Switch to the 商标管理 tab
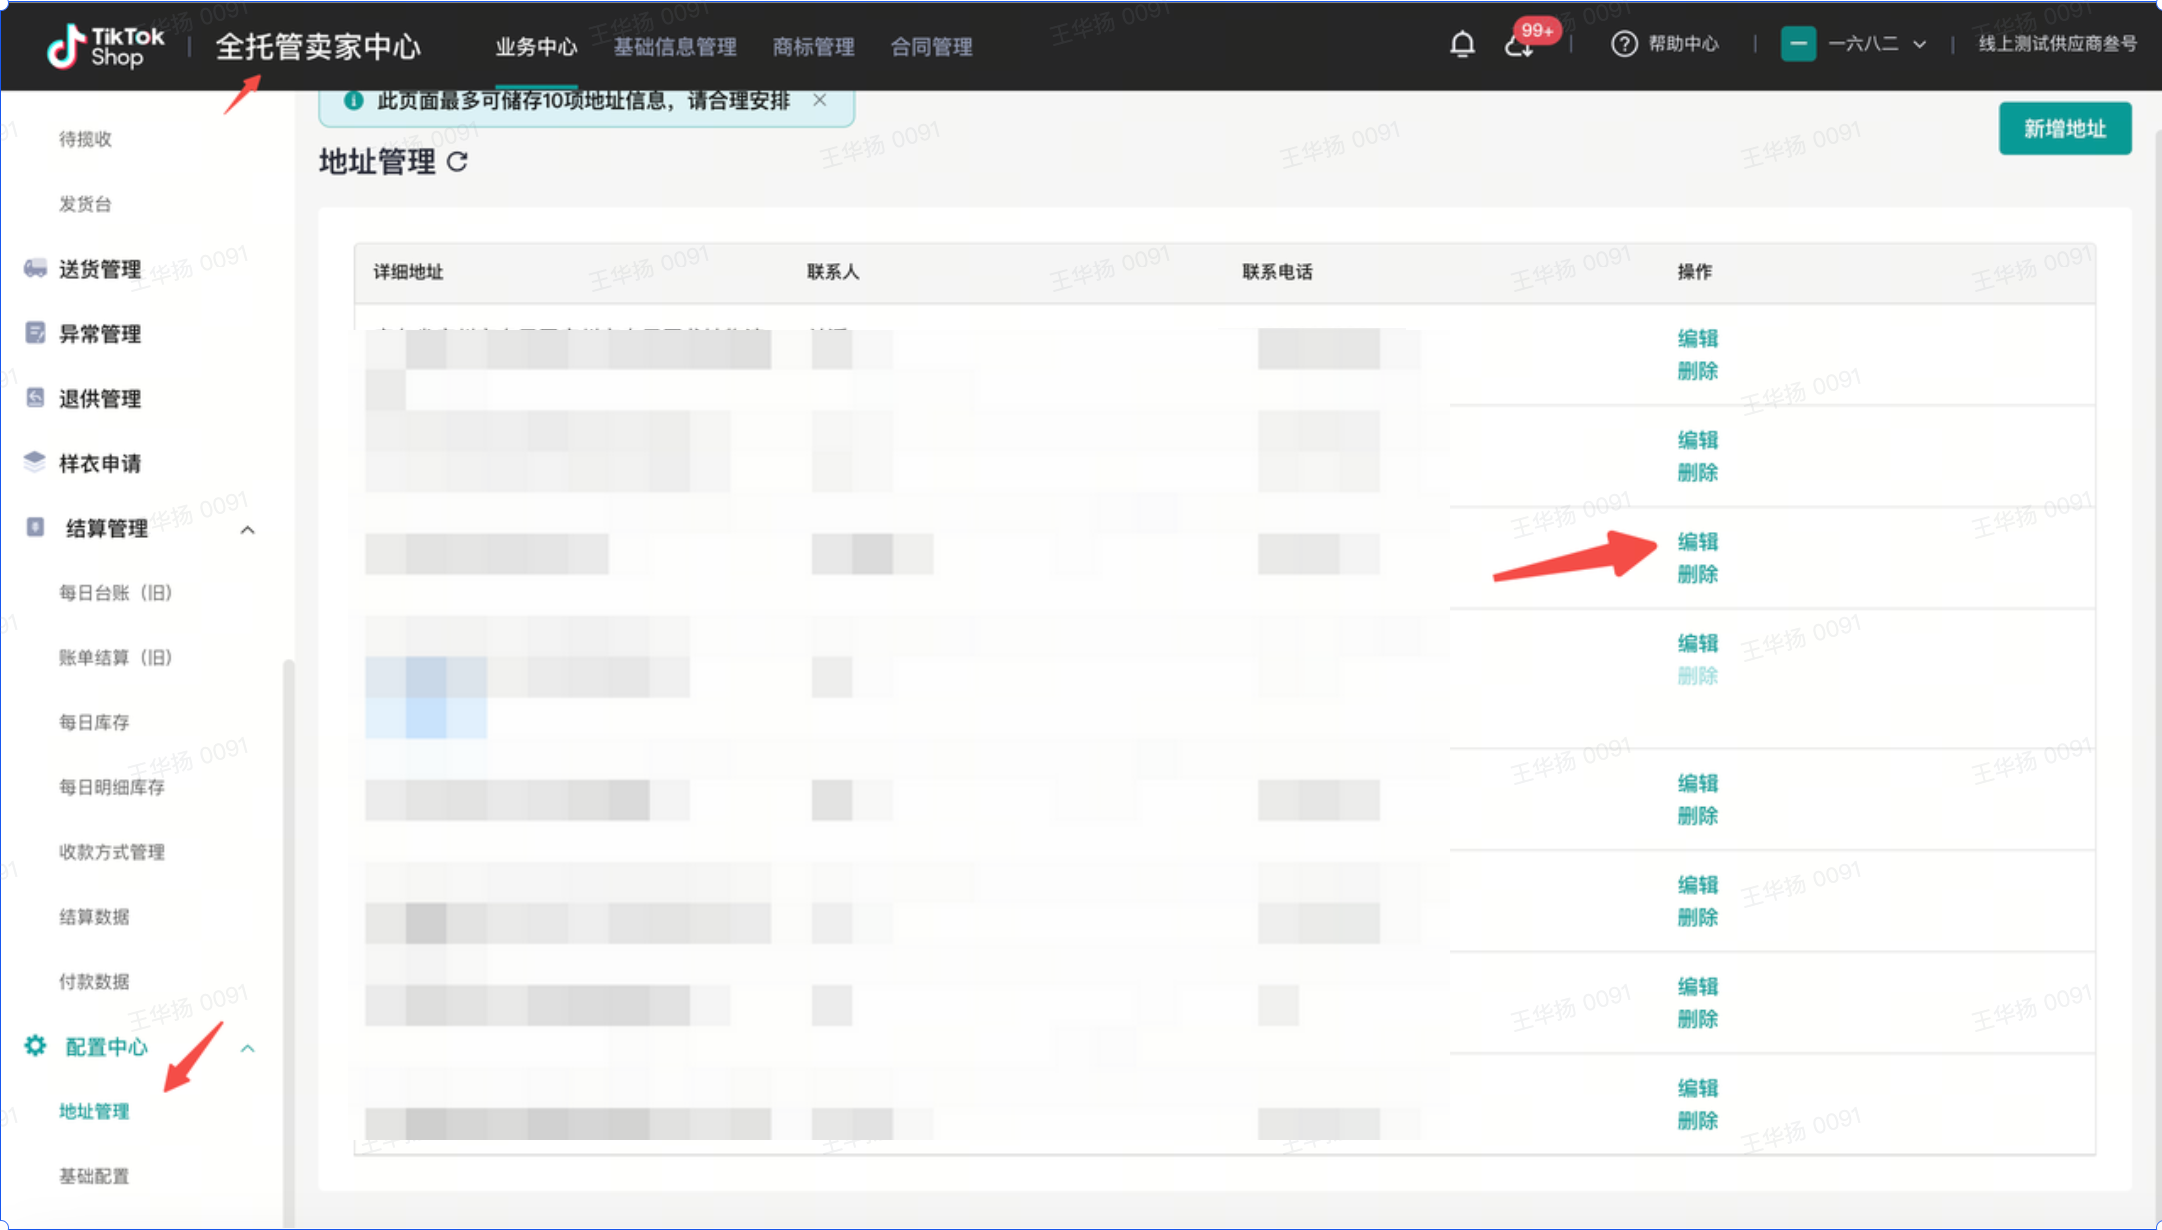The image size is (2162, 1230). coord(813,47)
